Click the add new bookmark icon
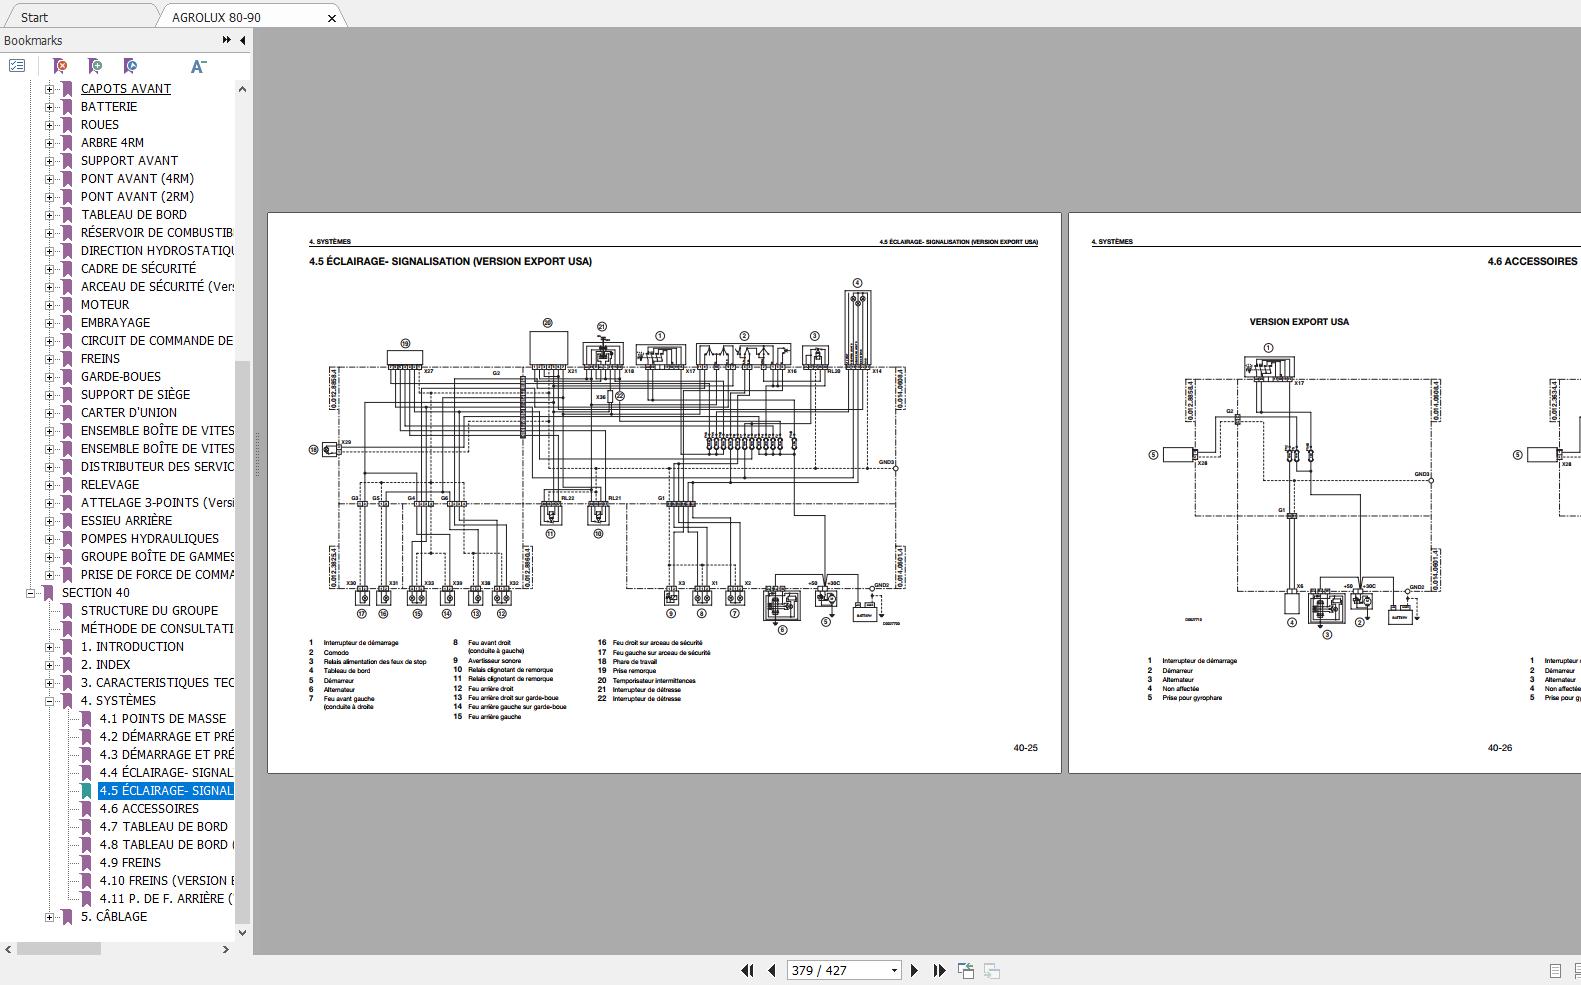This screenshot has width=1581, height=985. [95, 66]
